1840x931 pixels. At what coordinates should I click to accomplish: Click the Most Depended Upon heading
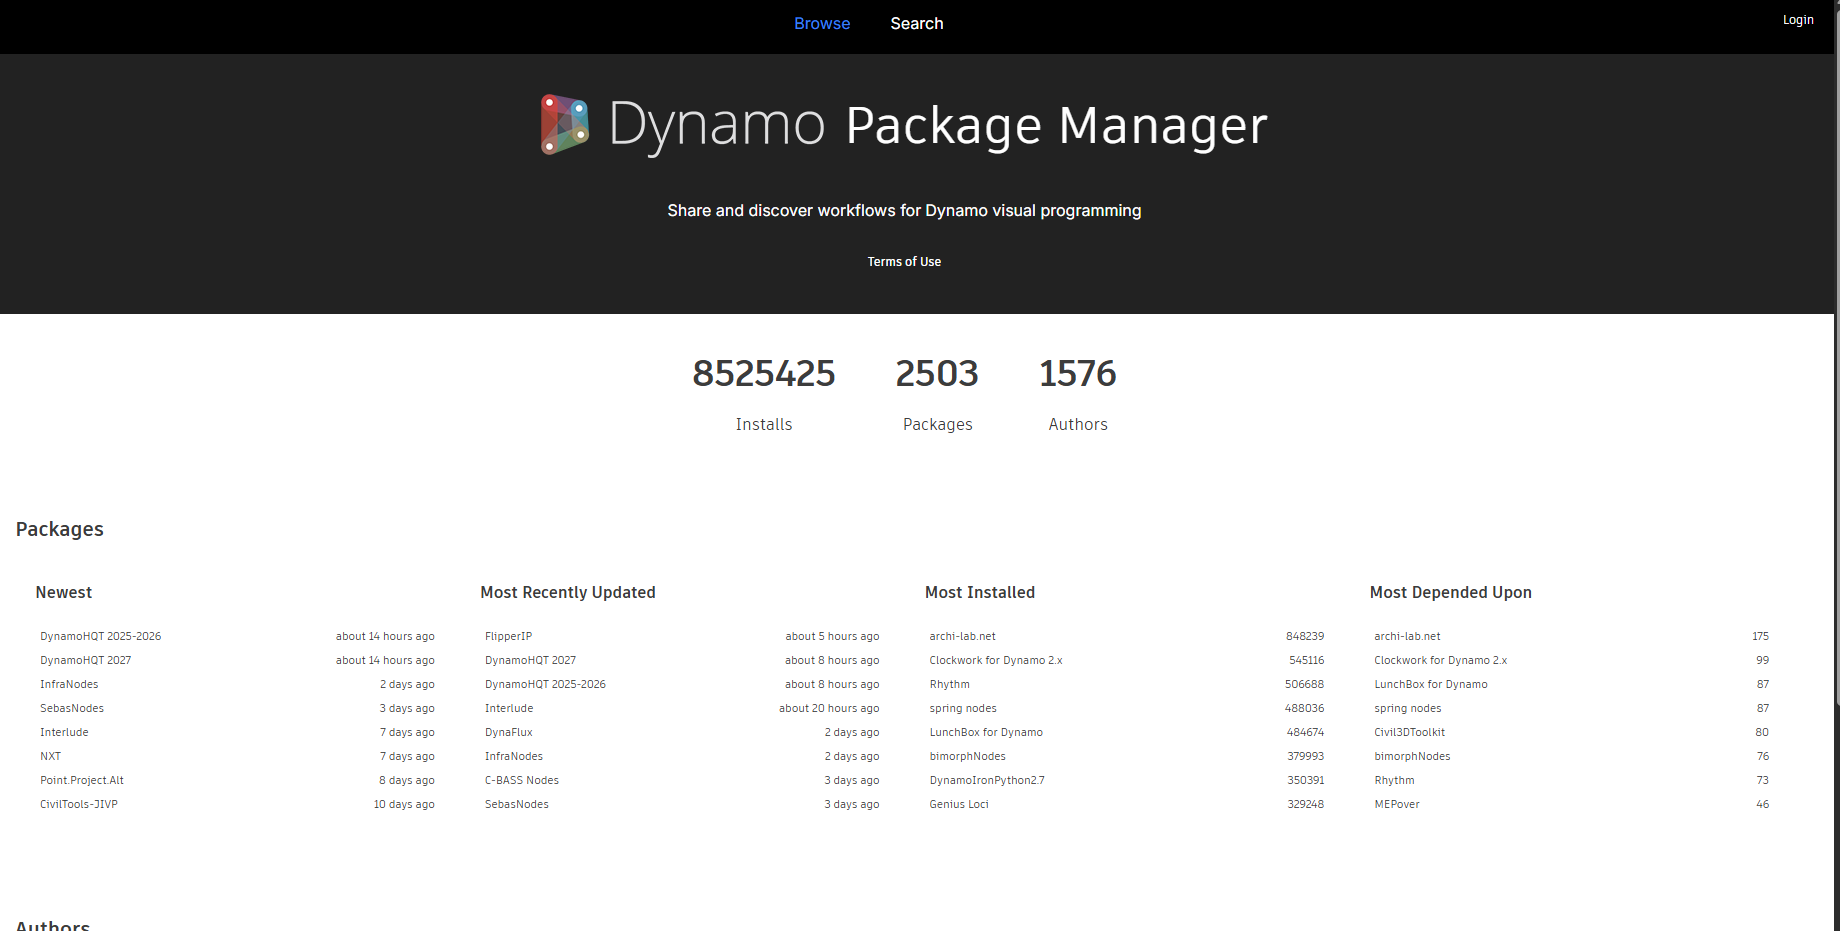(1451, 592)
